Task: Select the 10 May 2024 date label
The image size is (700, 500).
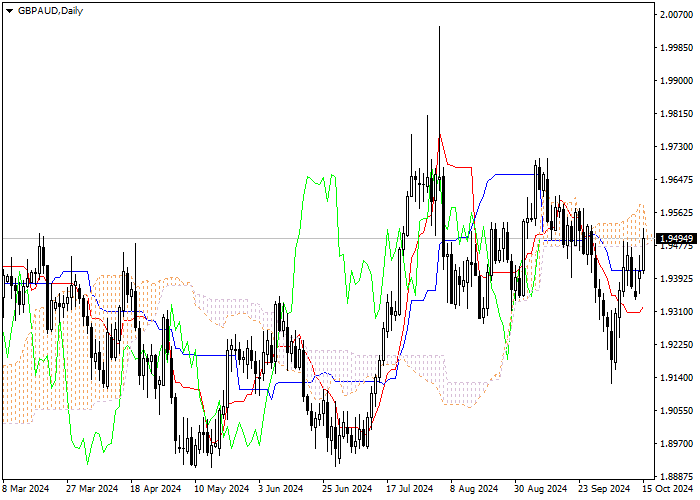Action: point(221,489)
